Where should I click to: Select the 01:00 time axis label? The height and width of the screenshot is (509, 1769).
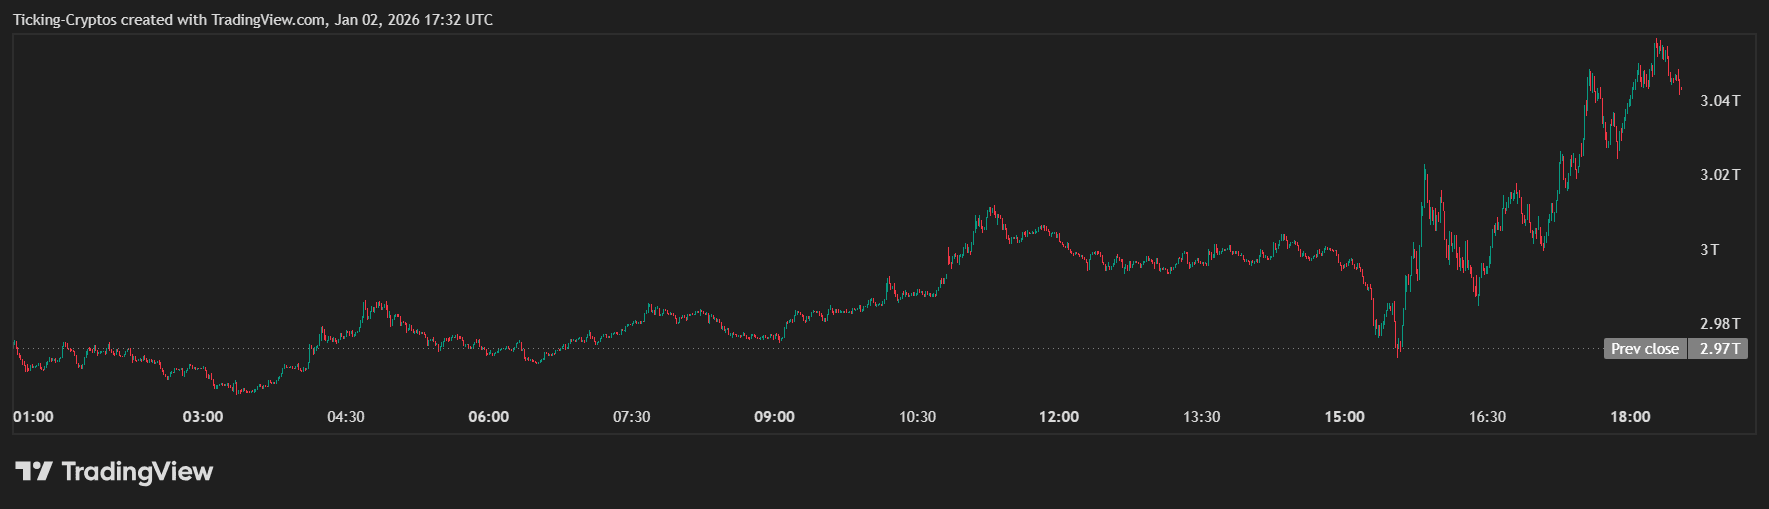pos(33,417)
